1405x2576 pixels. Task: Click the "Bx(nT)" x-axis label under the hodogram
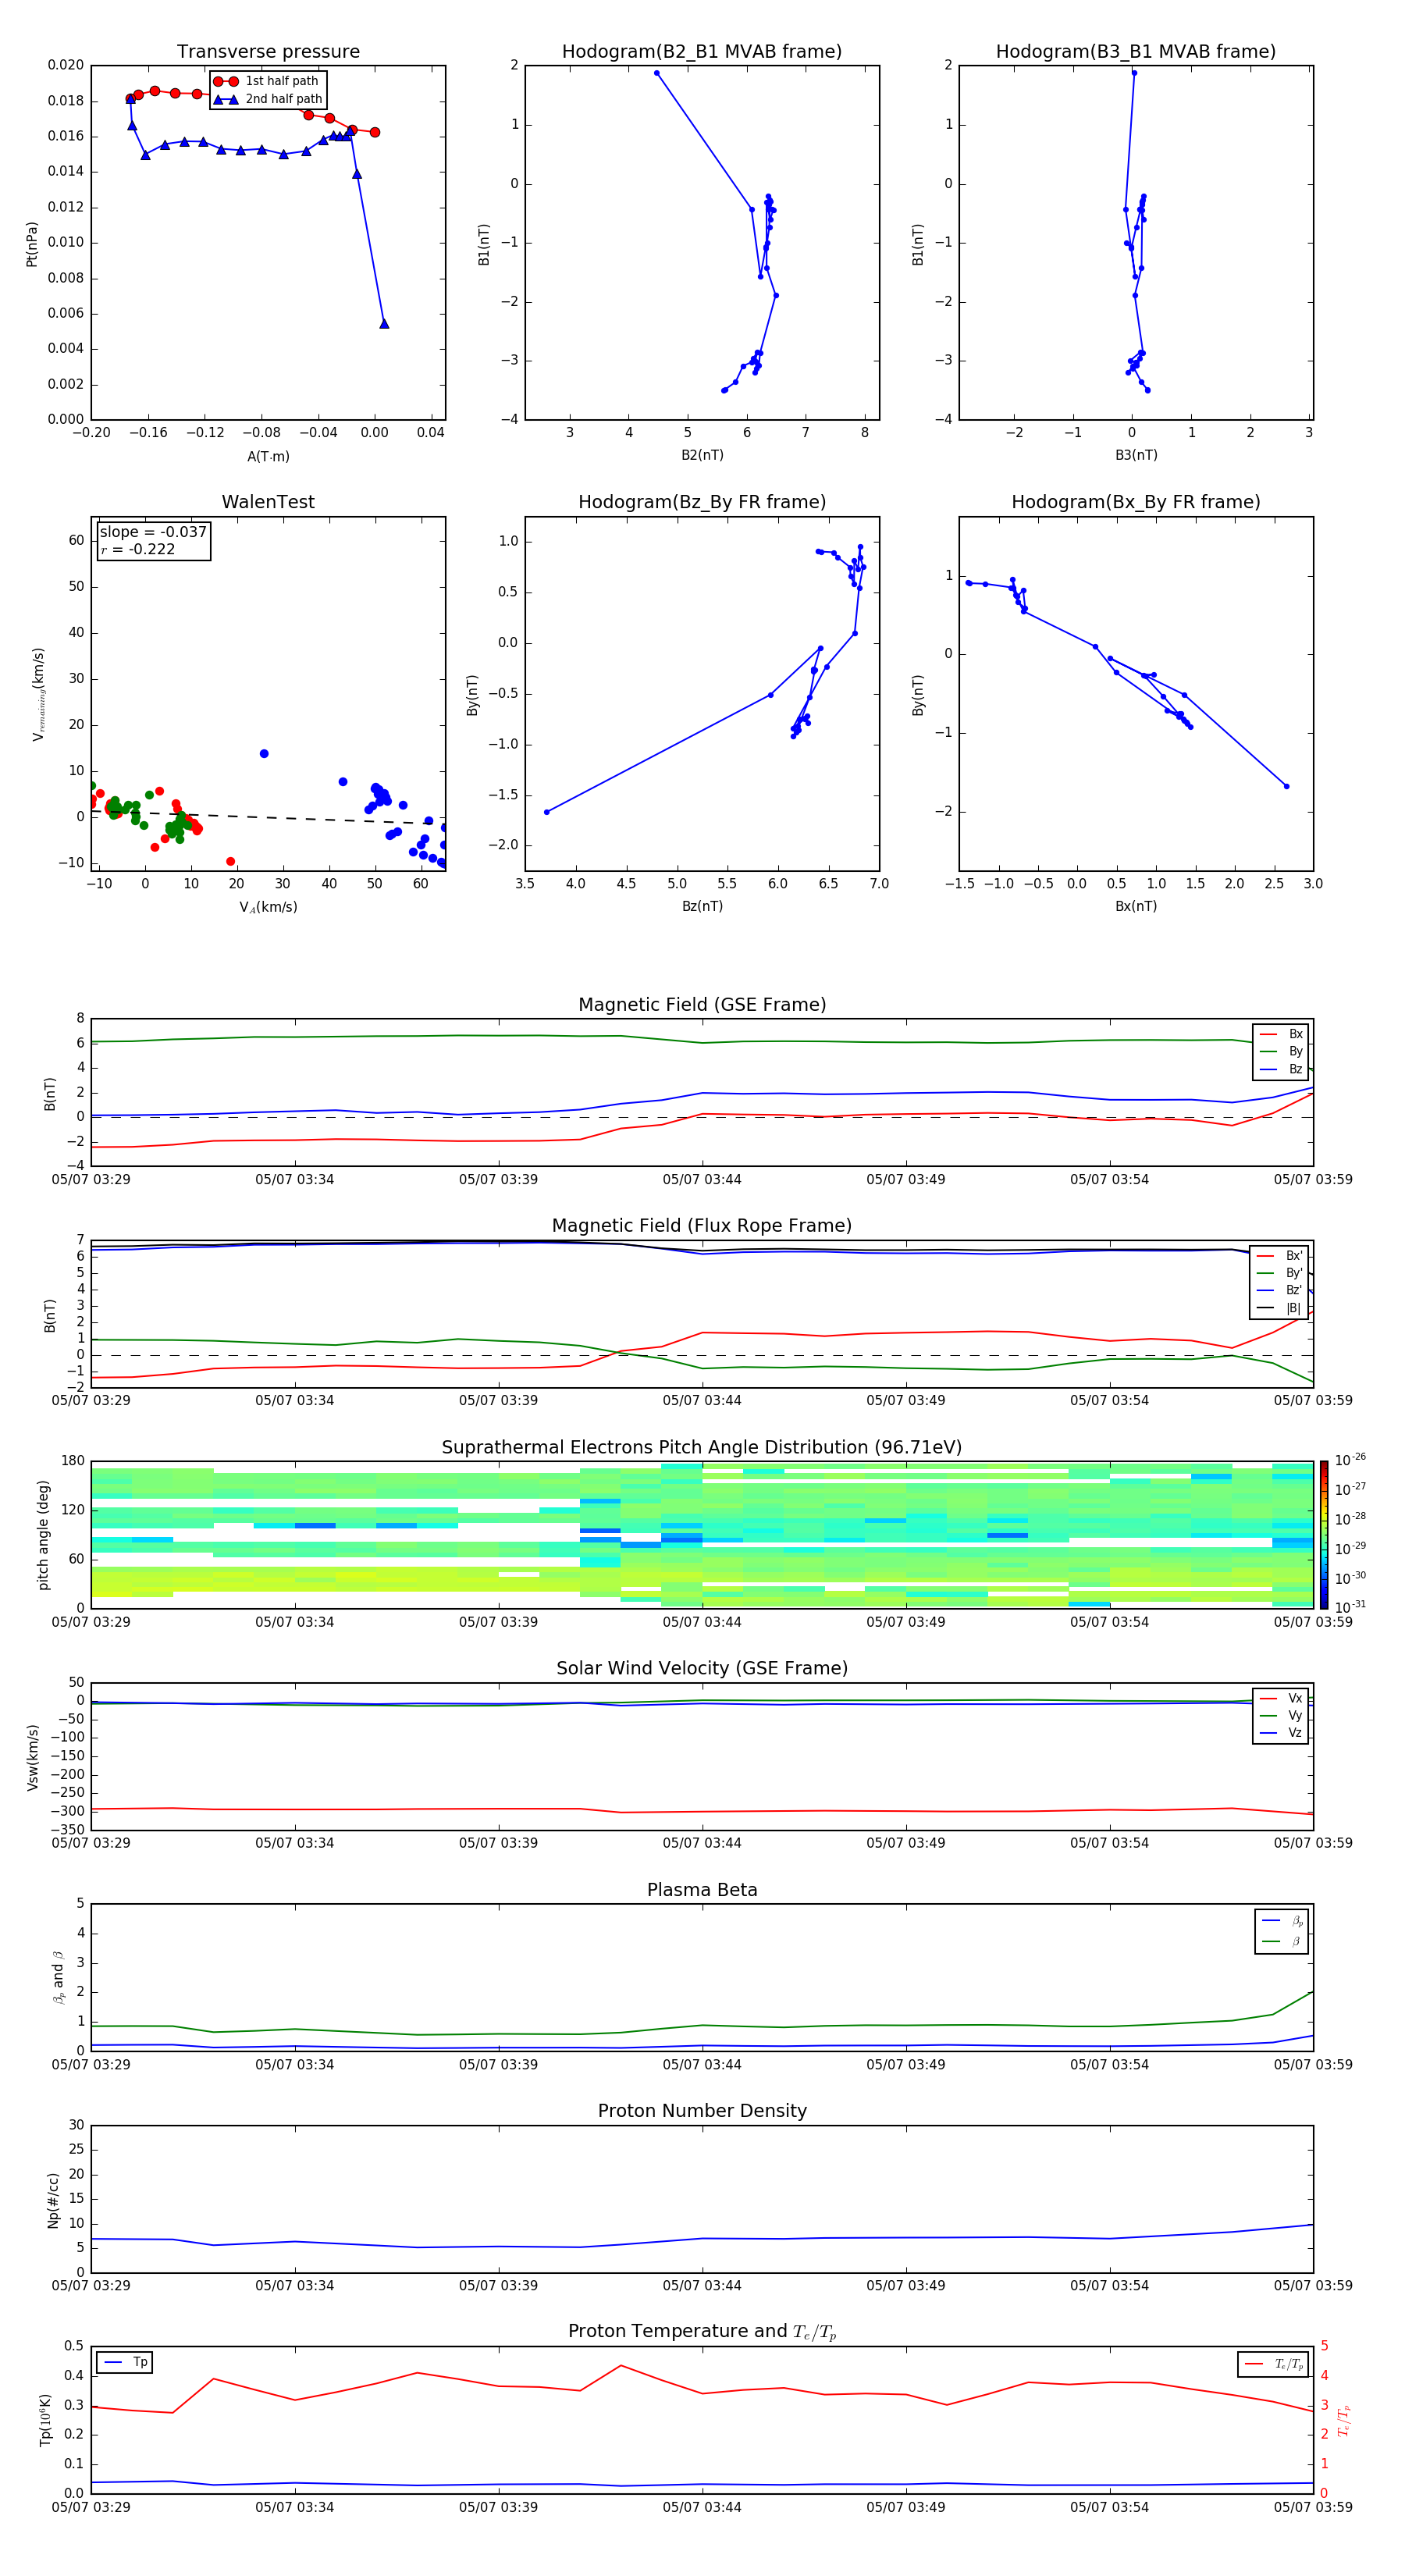click(x=1136, y=907)
